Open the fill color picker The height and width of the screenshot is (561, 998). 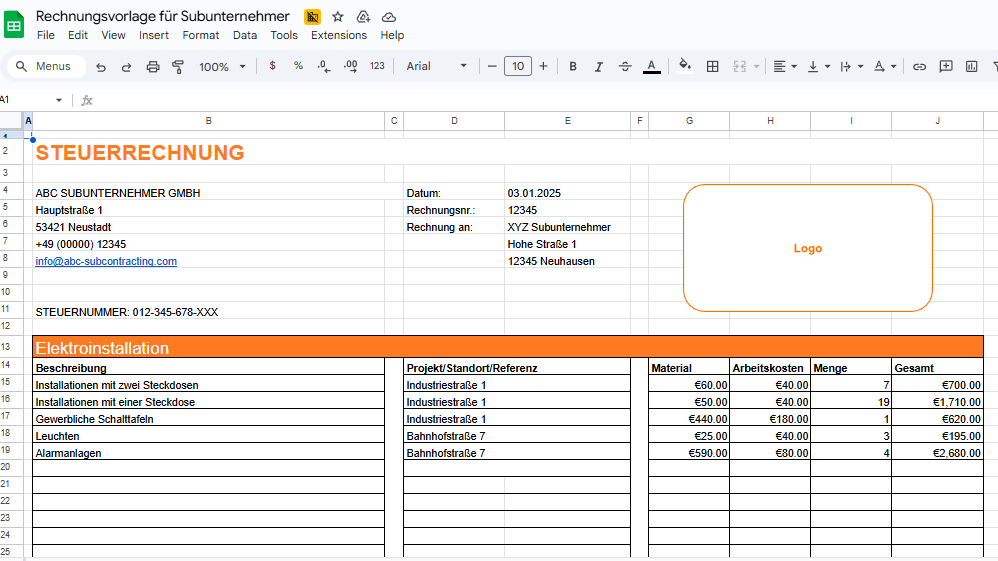click(x=685, y=66)
